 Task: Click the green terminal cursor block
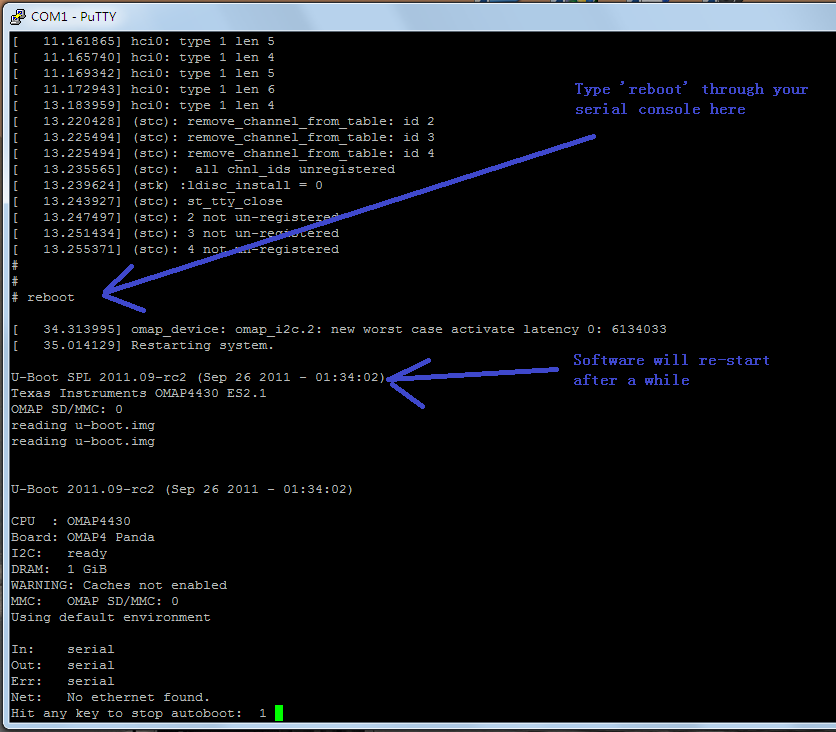click(279, 713)
